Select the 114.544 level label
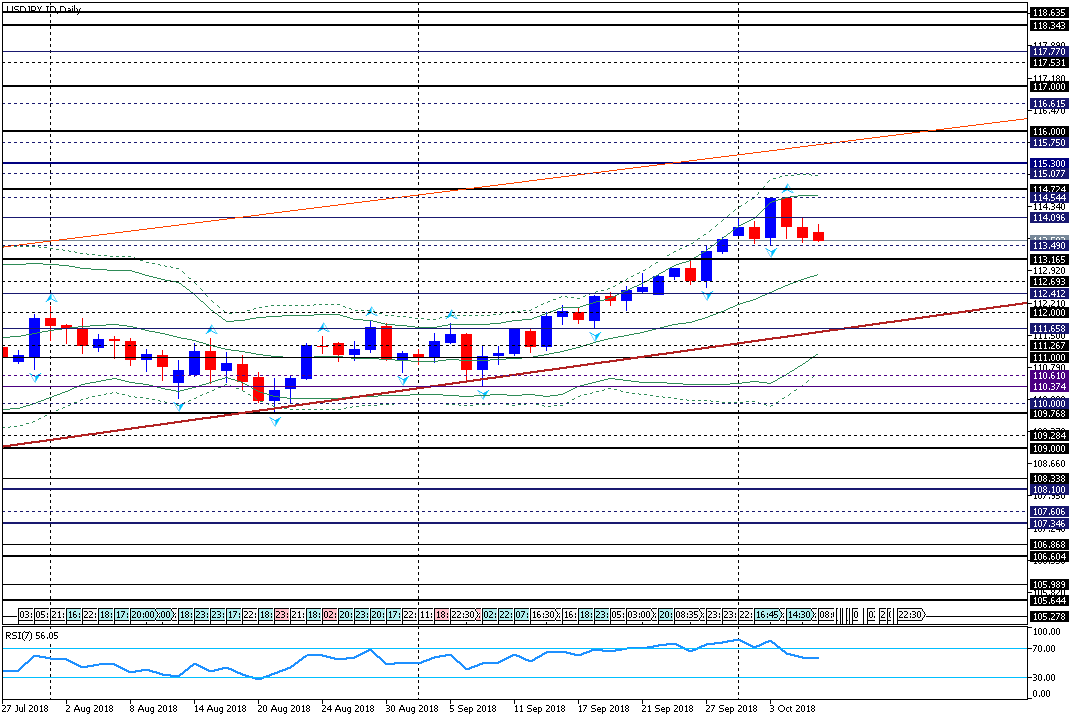Screen dimensions: 1080x720 [x=1049, y=198]
